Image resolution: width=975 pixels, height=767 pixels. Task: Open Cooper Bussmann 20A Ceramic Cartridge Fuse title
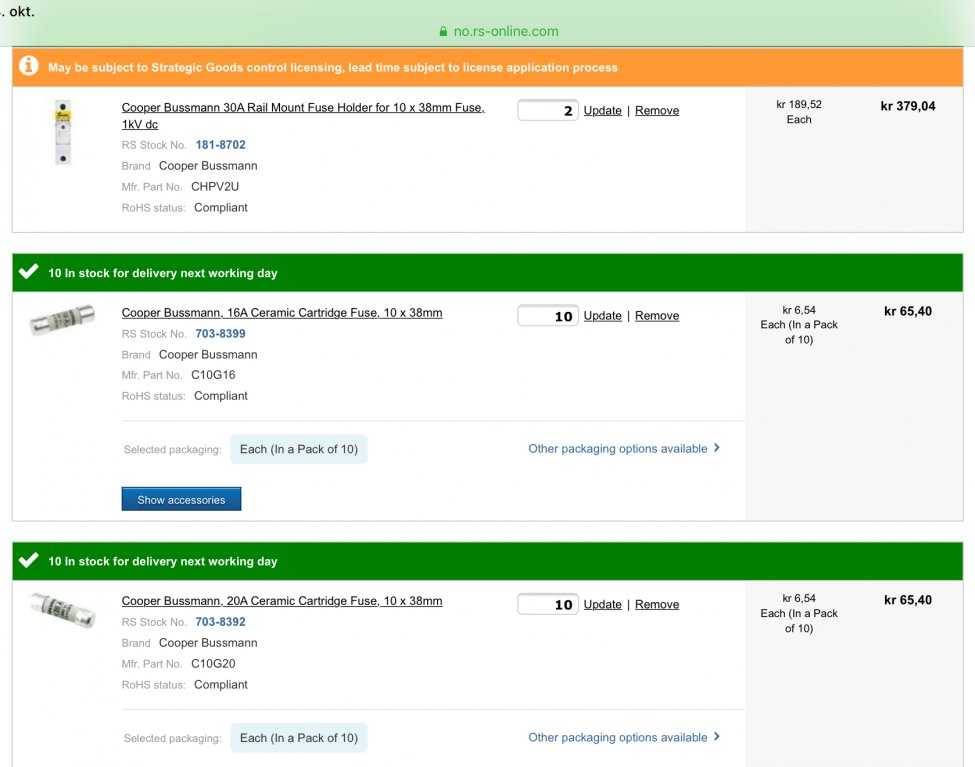click(x=282, y=601)
